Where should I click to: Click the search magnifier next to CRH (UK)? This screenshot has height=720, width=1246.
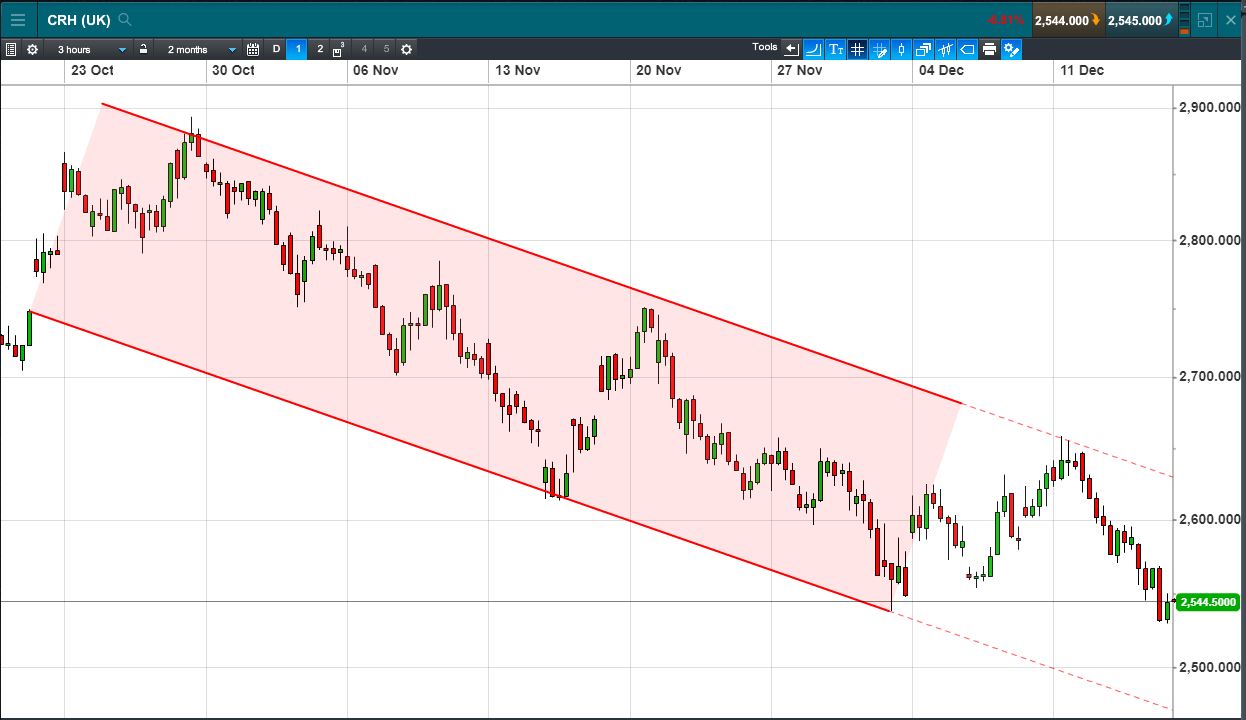[x=124, y=19]
